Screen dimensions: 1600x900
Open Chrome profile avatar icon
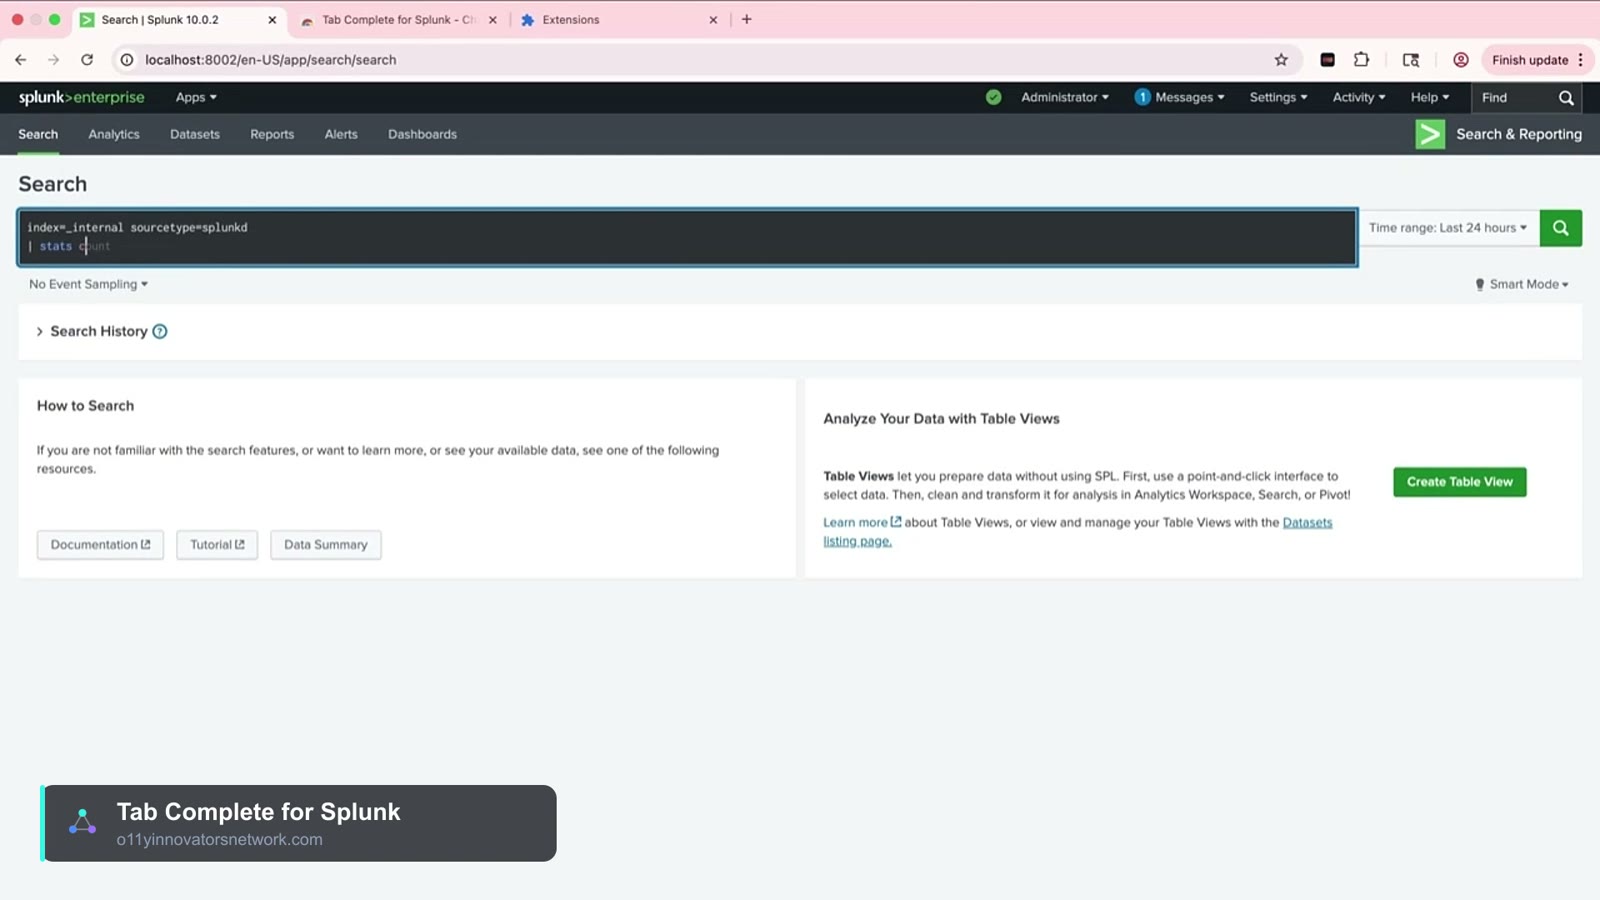point(1460,60)
